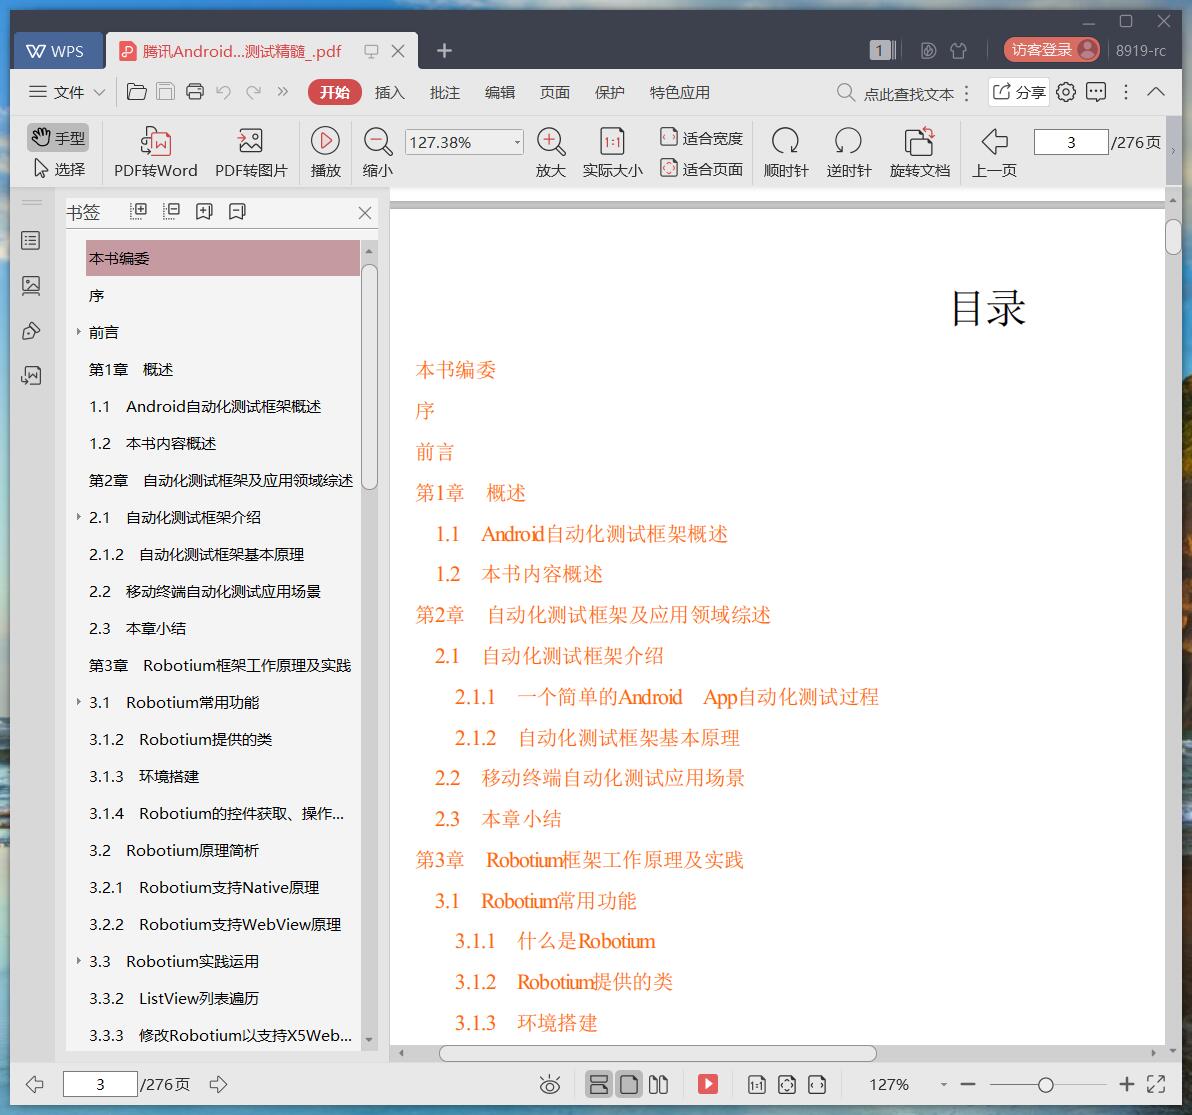
Task: Add a new document tab
Action: (445, 50)
